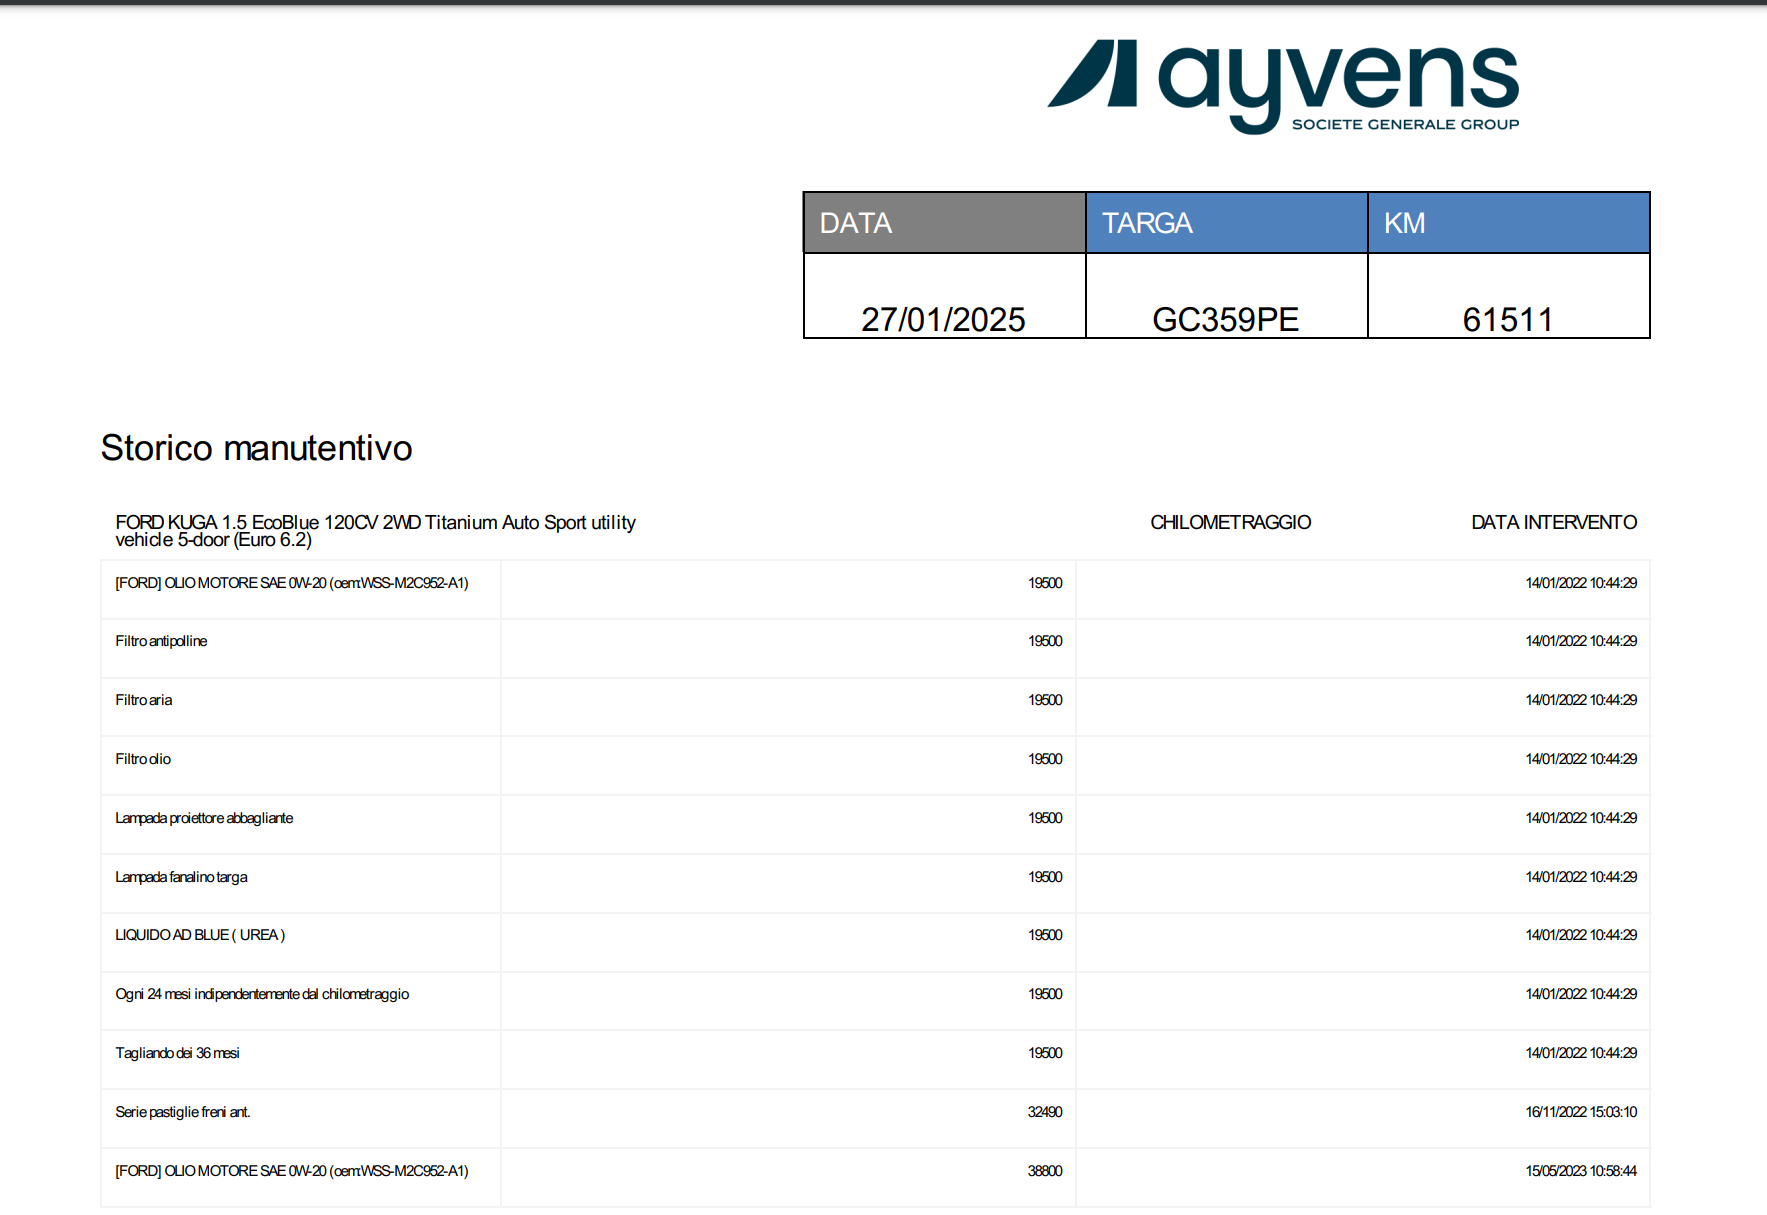Click the DATA INTERVENTO column header

click(1554, 522)
